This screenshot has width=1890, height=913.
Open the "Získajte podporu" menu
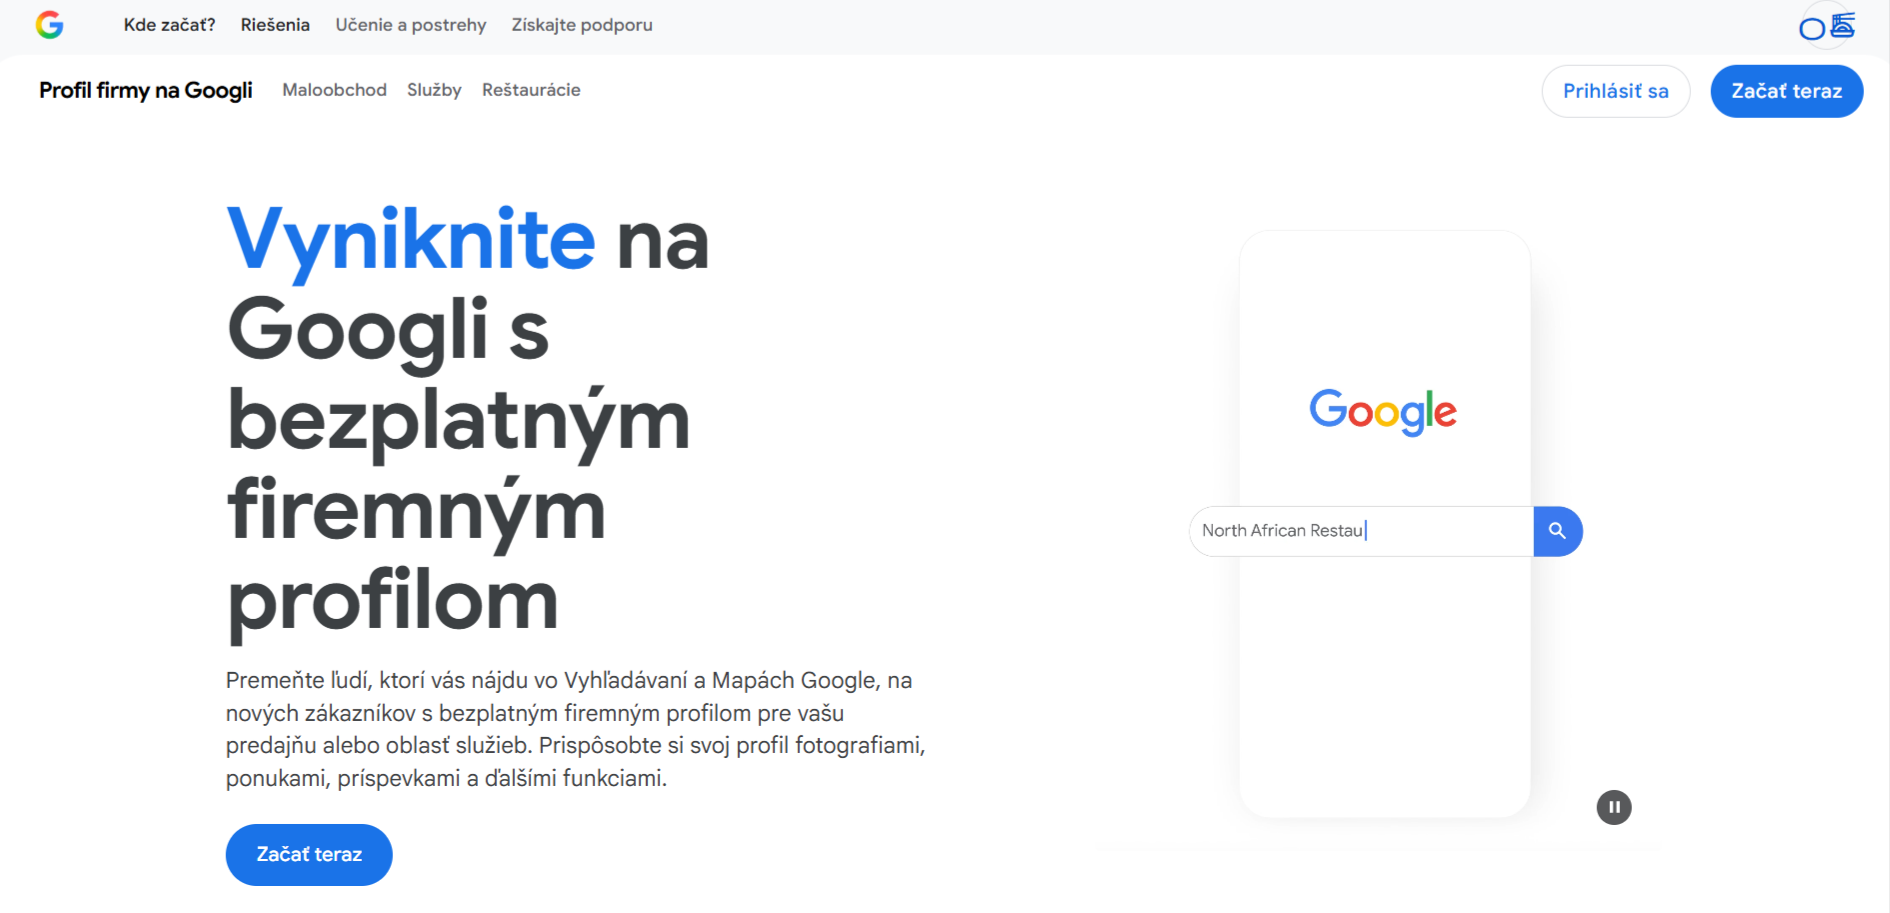[x=582, y=25]
